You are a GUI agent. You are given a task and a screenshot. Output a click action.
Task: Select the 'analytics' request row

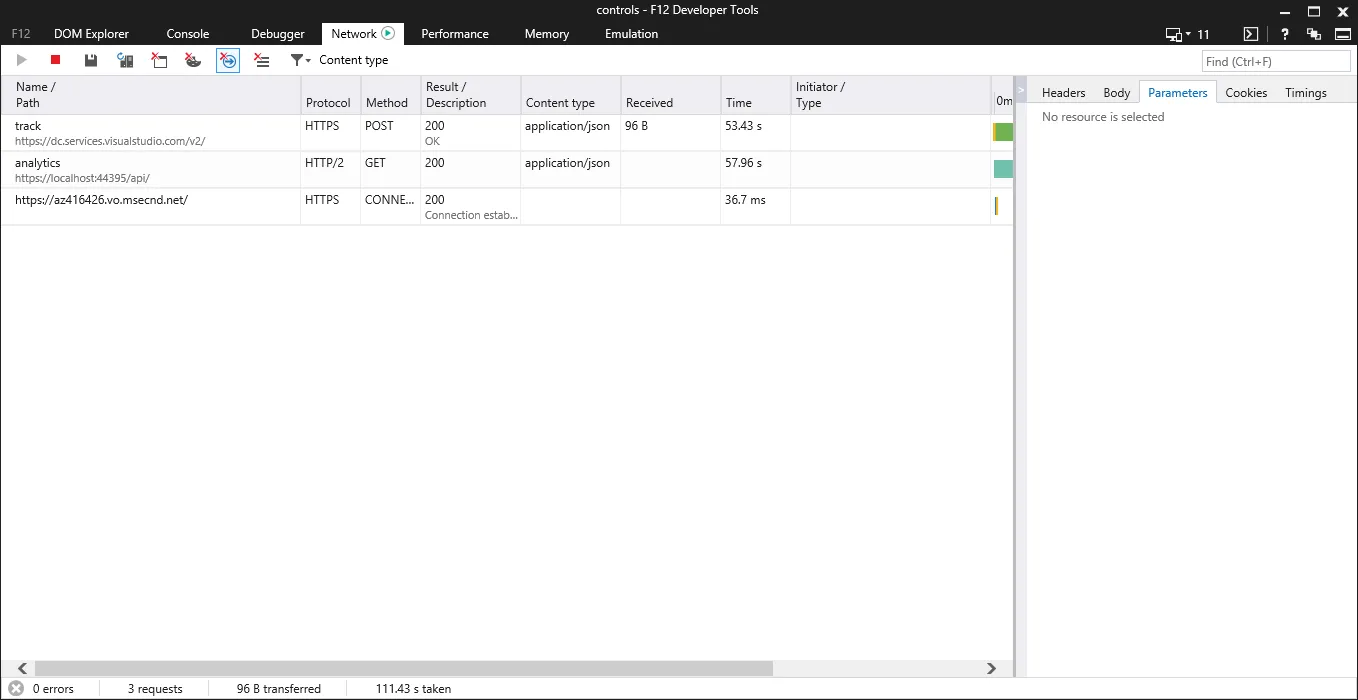coord(506,170)
